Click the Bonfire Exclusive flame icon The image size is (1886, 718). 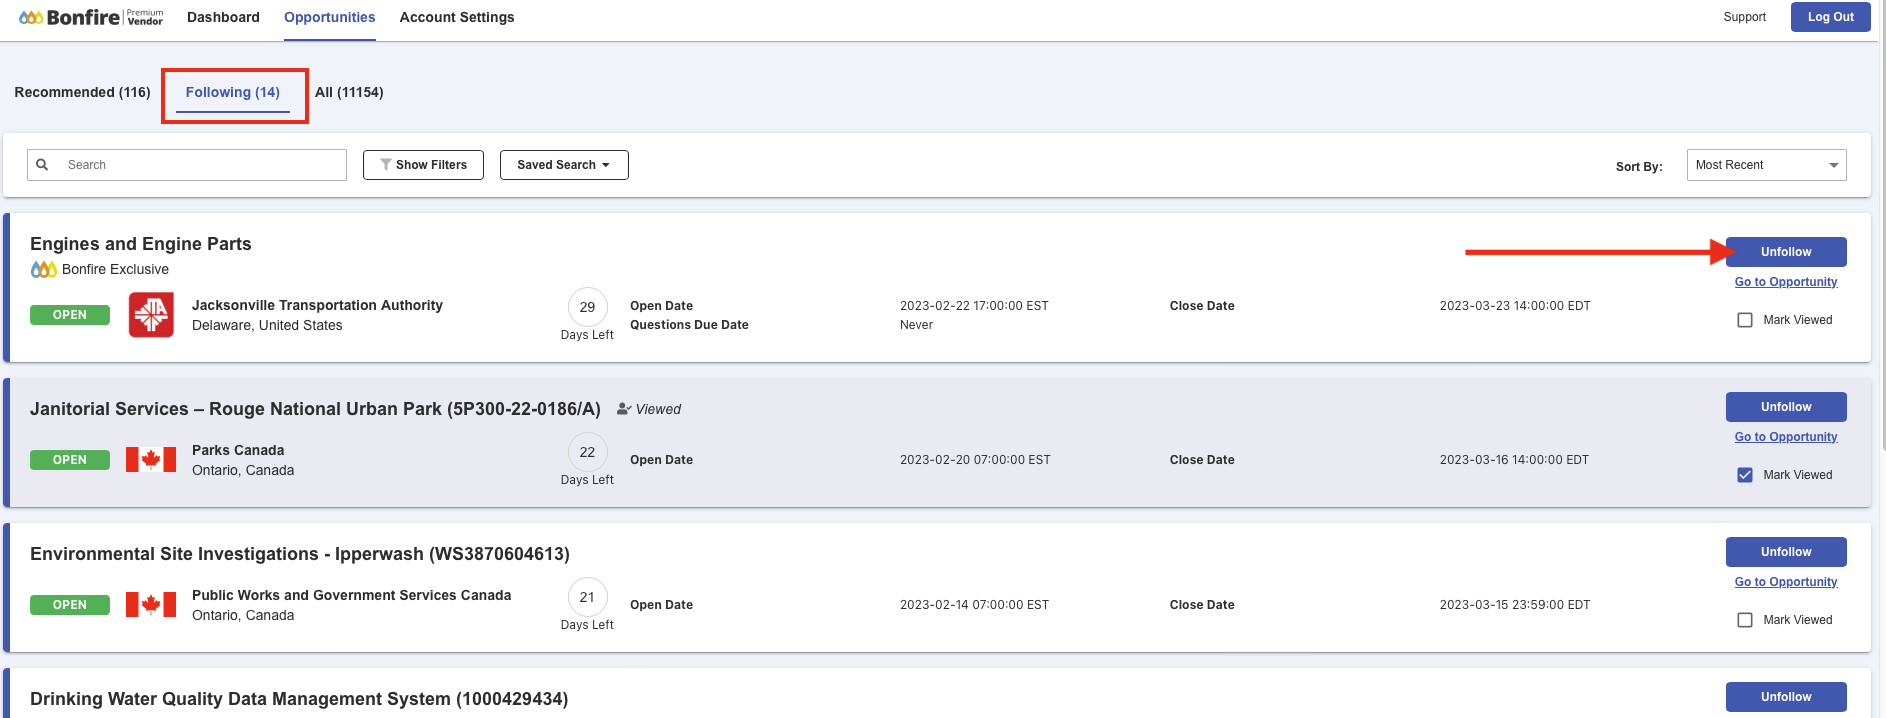(x=44, y=269)
